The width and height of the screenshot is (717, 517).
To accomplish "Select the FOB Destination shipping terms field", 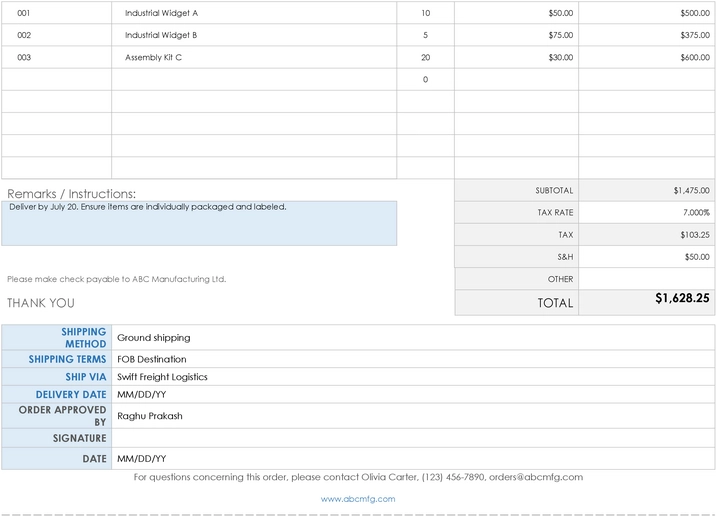I will 413,359.
